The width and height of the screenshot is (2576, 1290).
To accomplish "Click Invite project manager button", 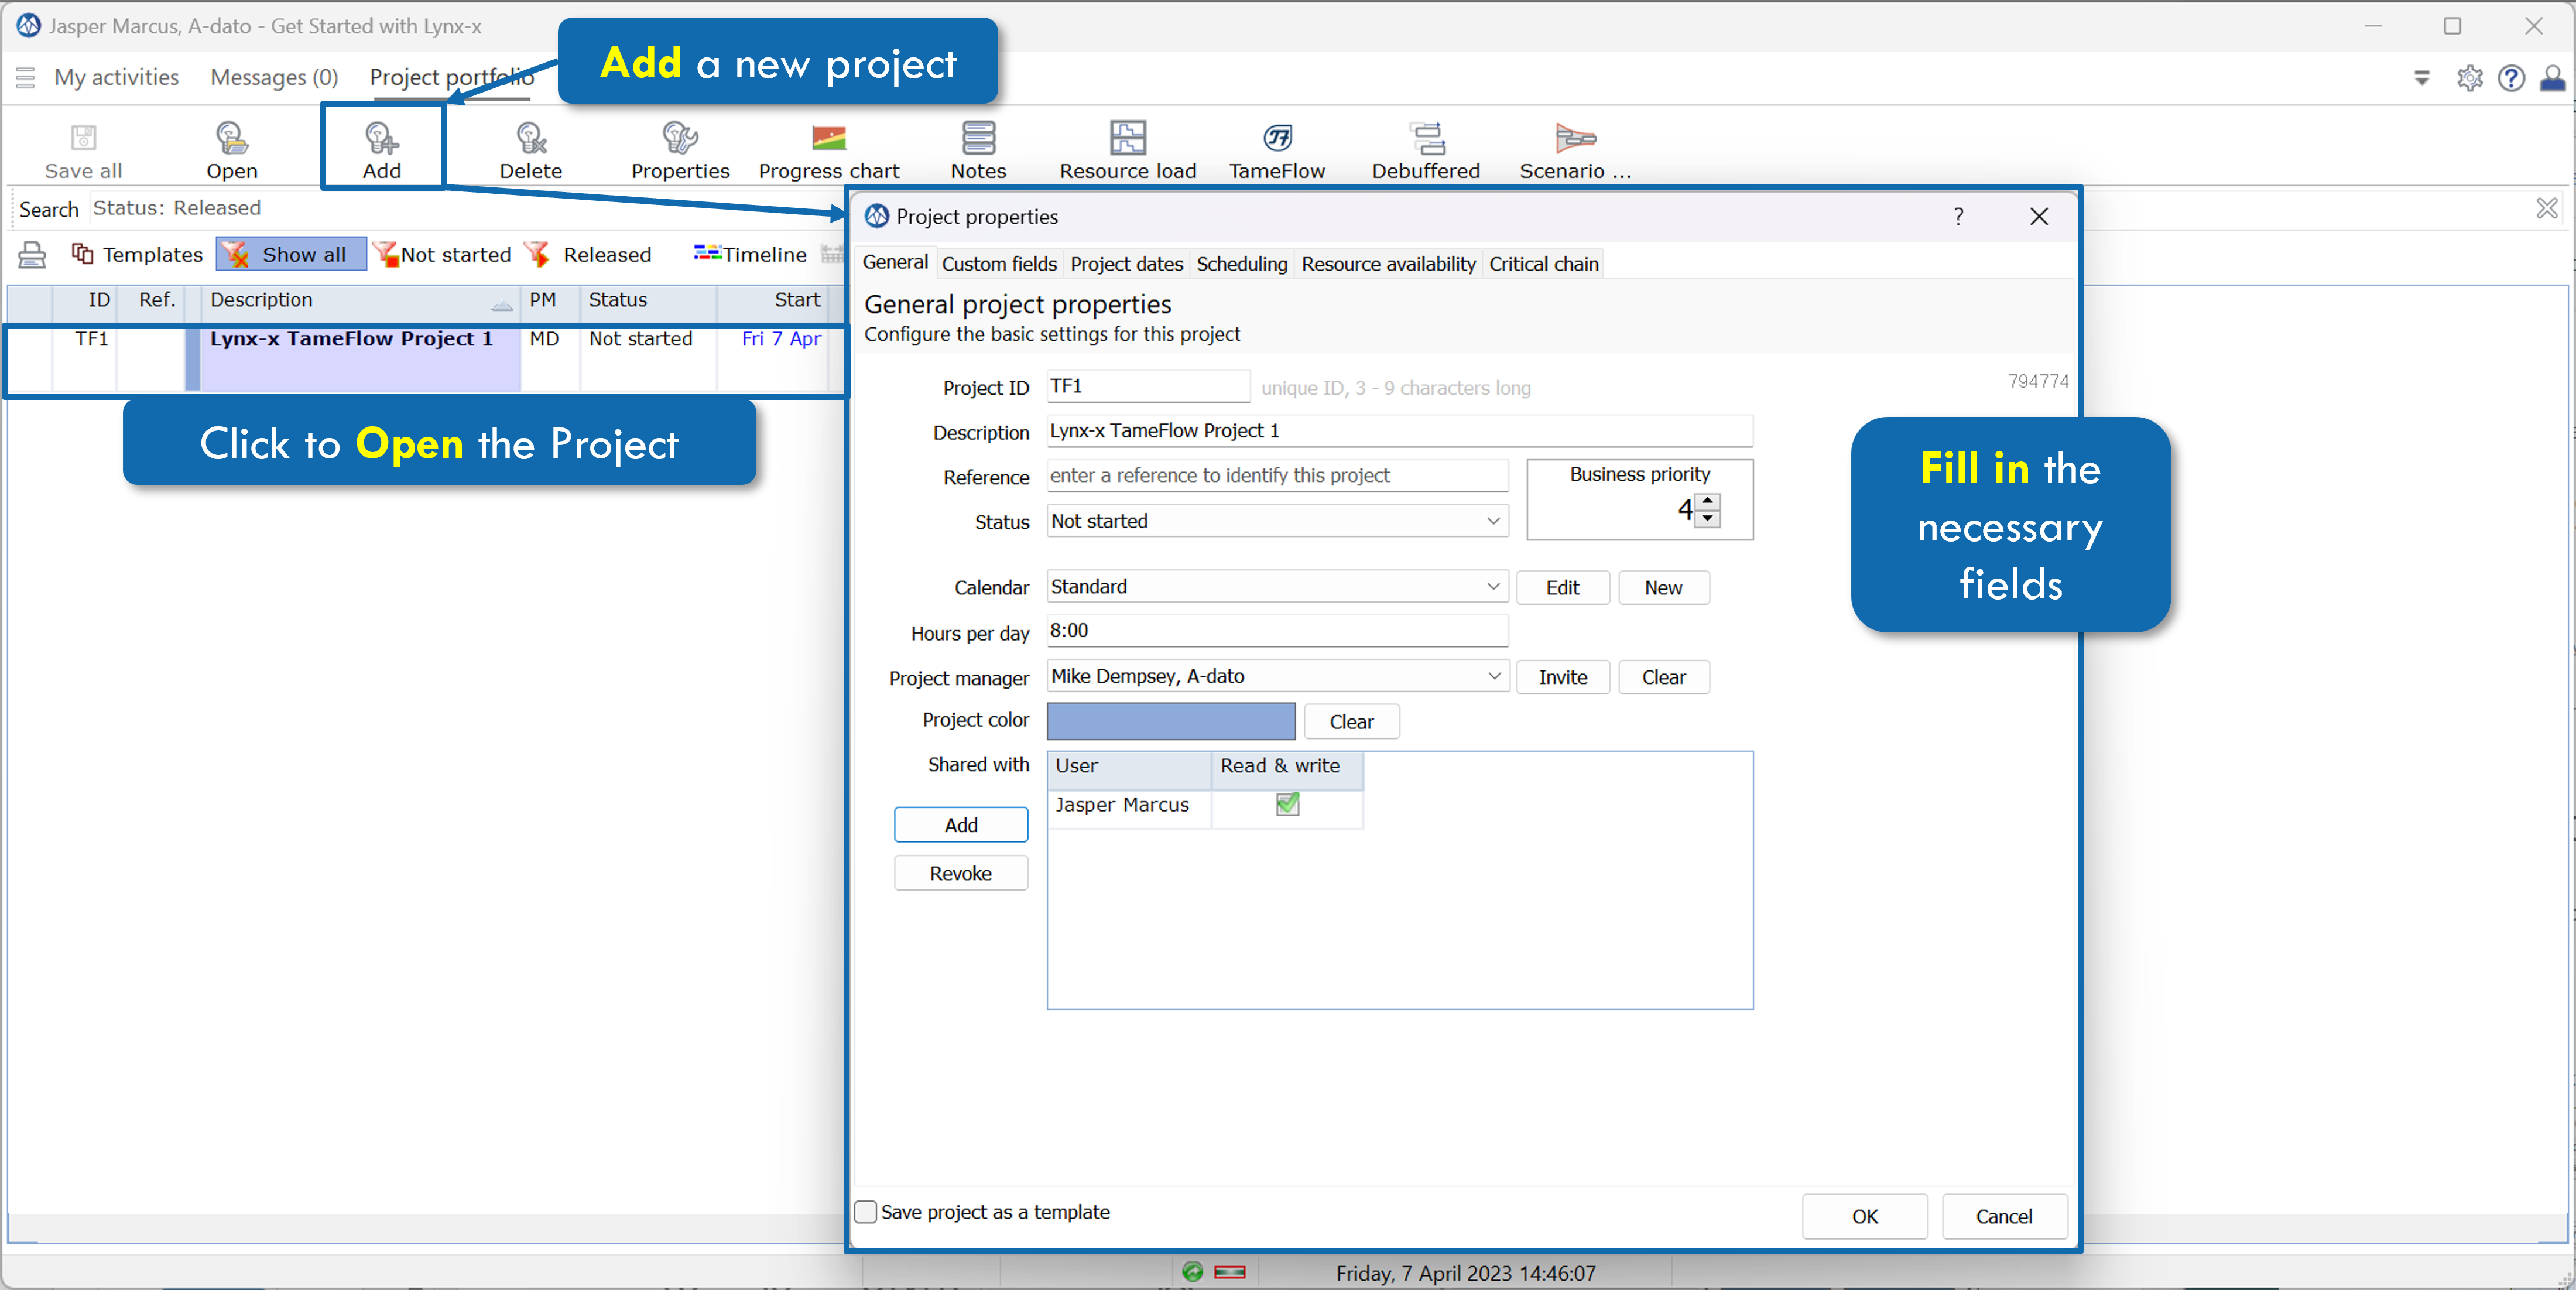I will point(1562,677).
